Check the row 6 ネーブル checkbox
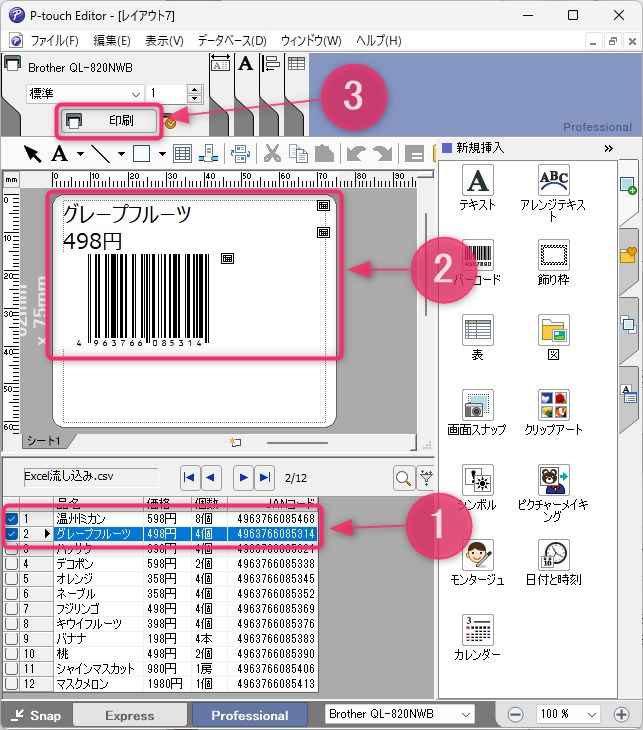This screenshot has width=643, height=730. [11, 594]
